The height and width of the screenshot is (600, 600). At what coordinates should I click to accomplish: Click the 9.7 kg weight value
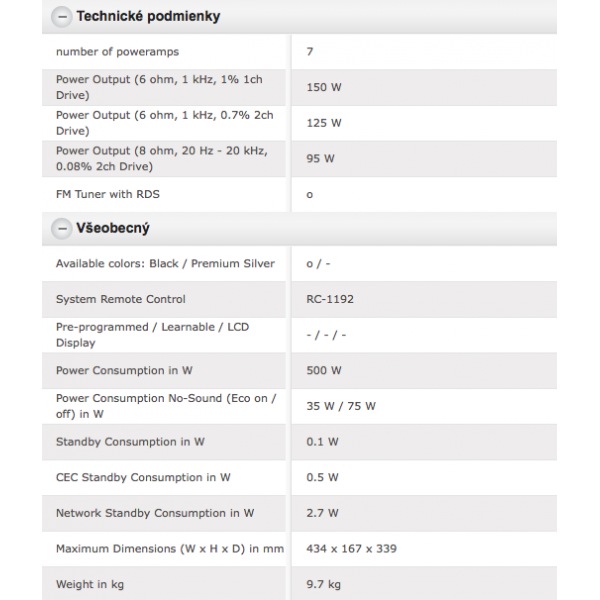point(325,584)
